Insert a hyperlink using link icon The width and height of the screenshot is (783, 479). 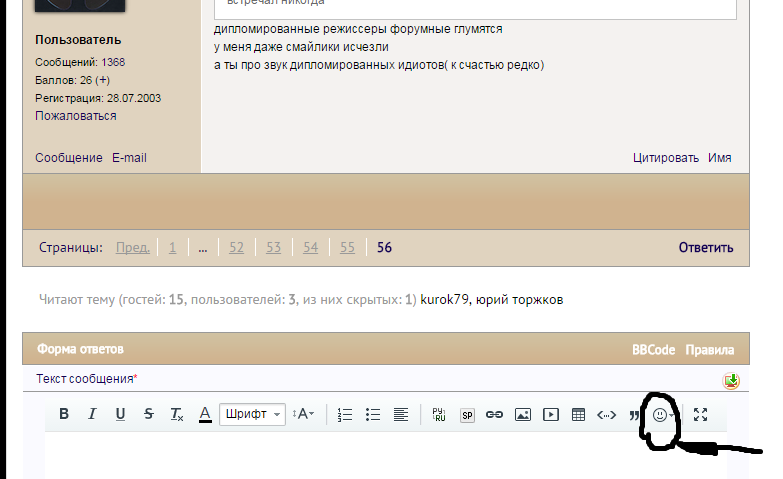pos(494,414)
